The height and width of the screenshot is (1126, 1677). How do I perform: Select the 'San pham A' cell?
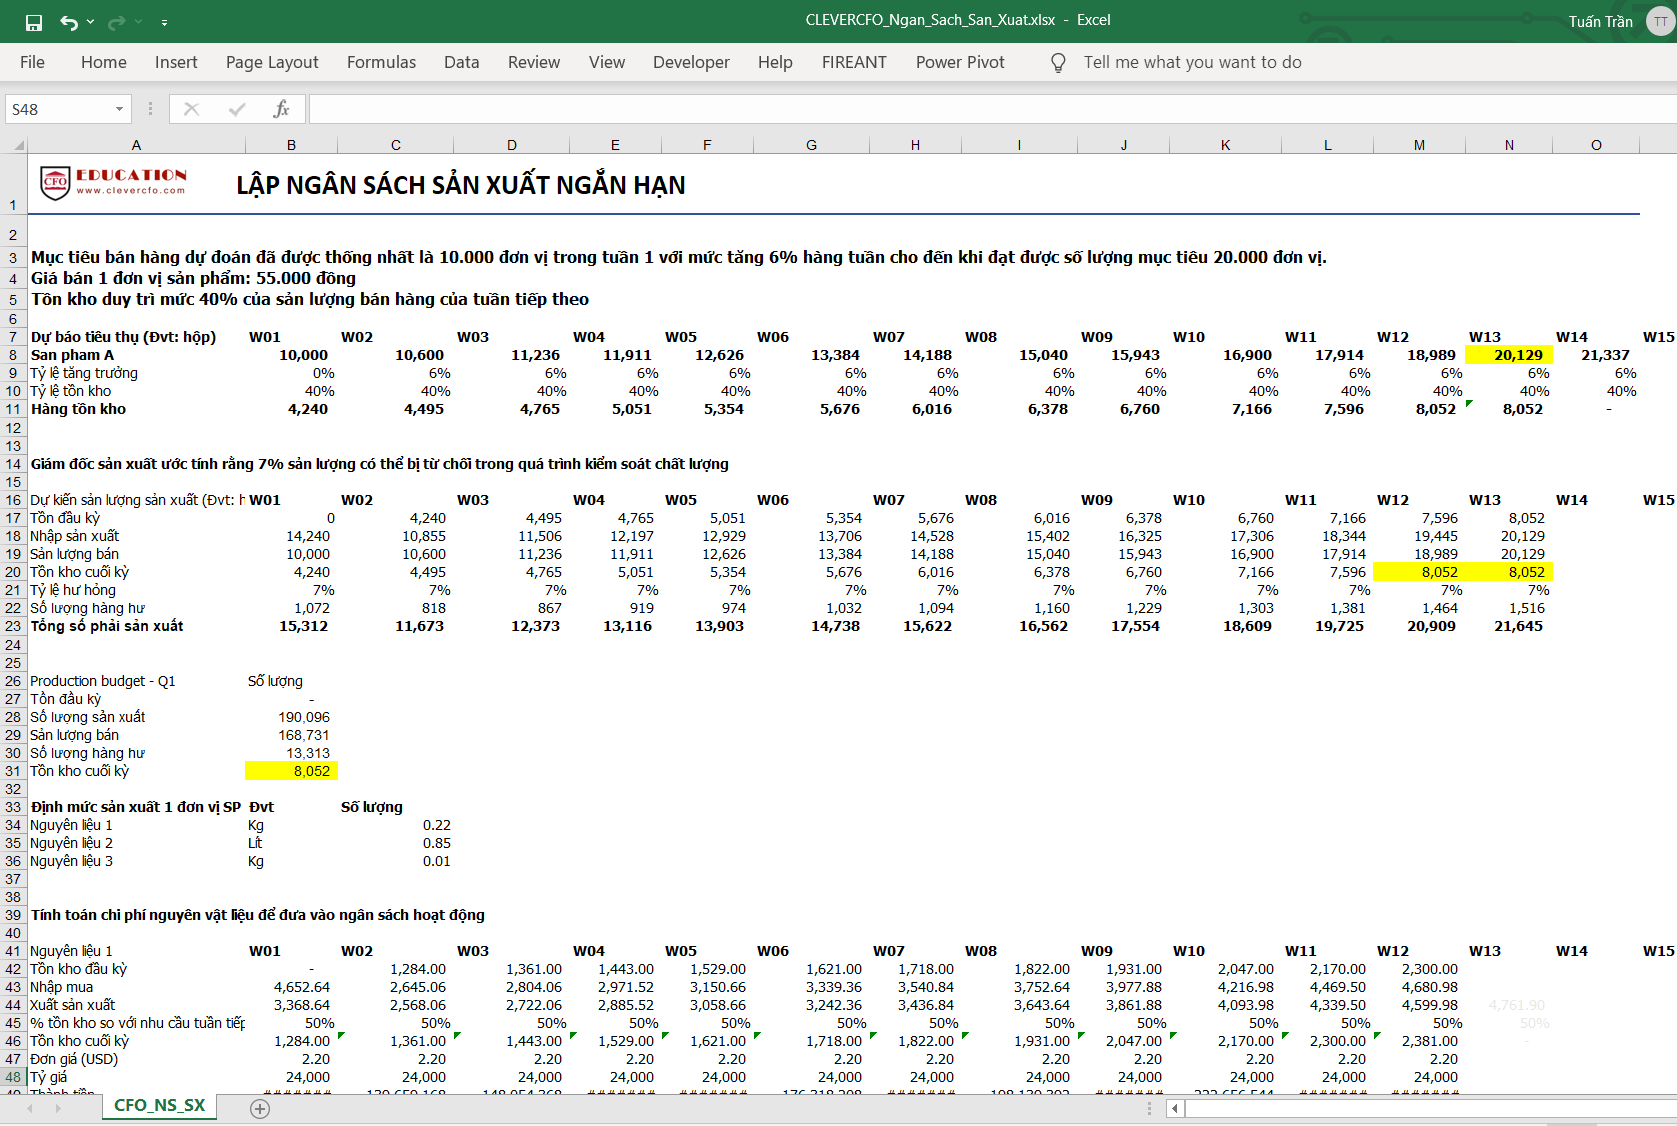click(x=136, y=355)
